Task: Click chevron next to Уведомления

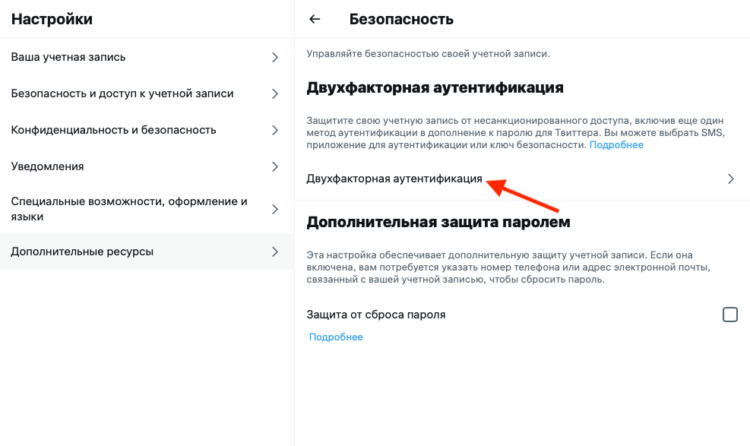Action: click(275, 166)
